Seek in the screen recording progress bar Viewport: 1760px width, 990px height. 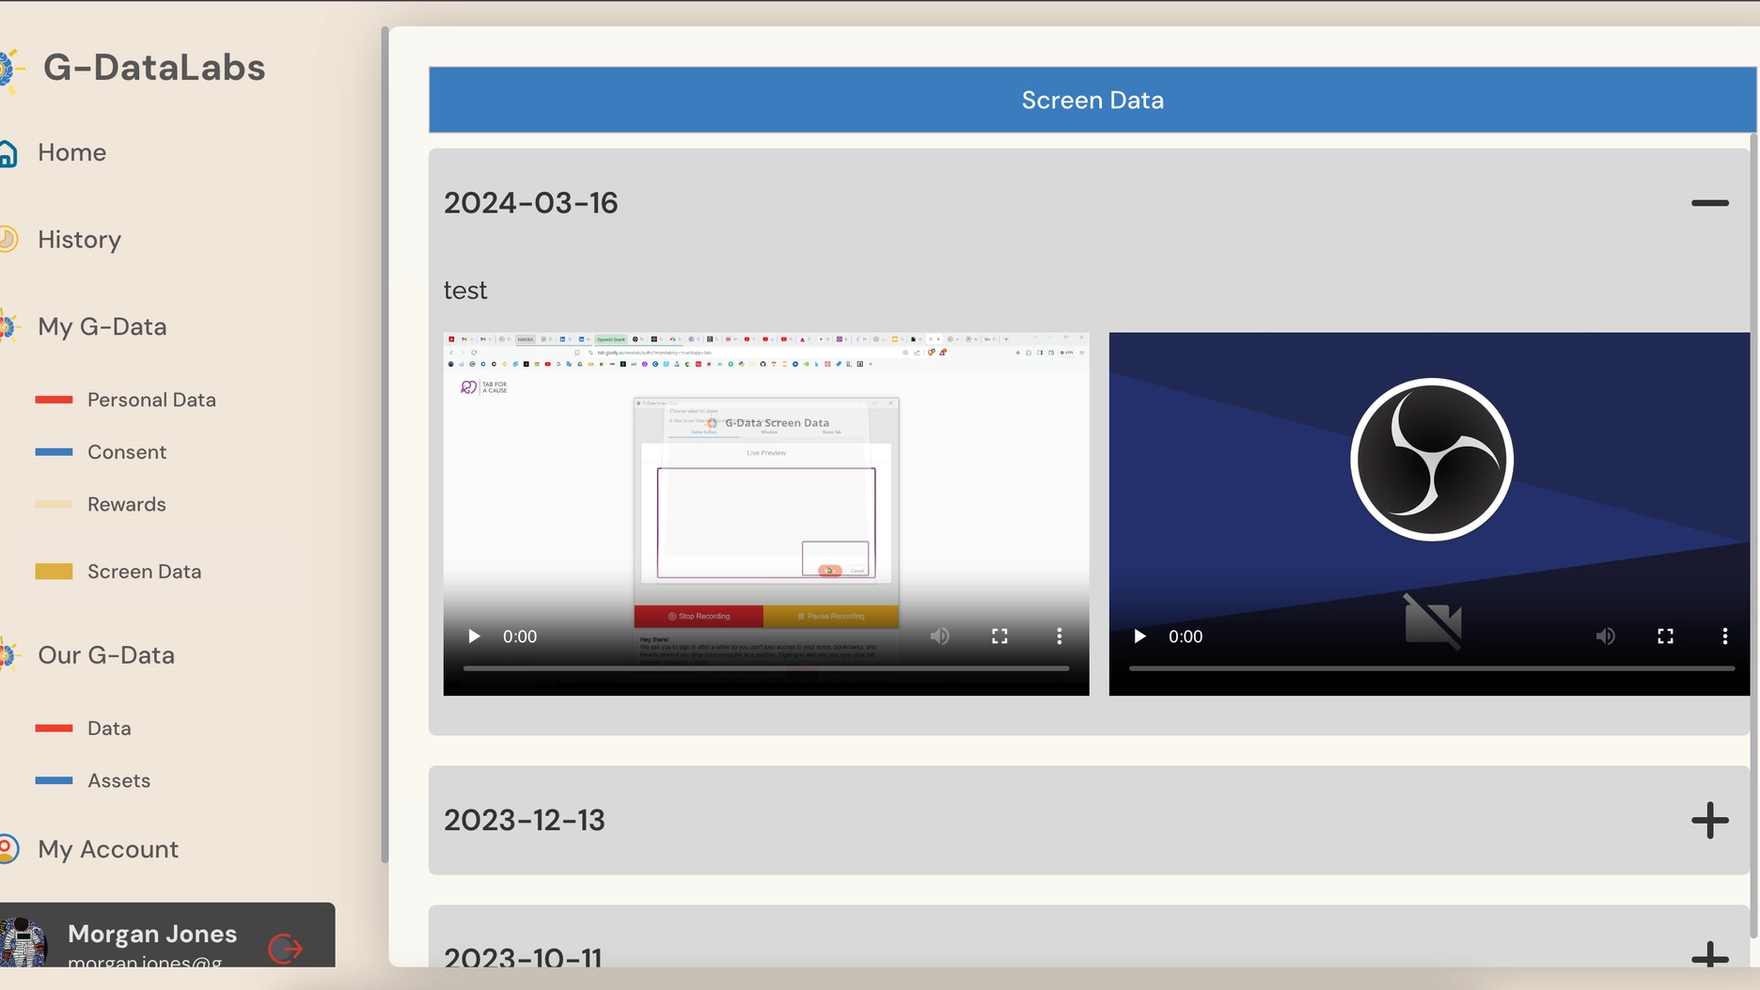point(766,668)
